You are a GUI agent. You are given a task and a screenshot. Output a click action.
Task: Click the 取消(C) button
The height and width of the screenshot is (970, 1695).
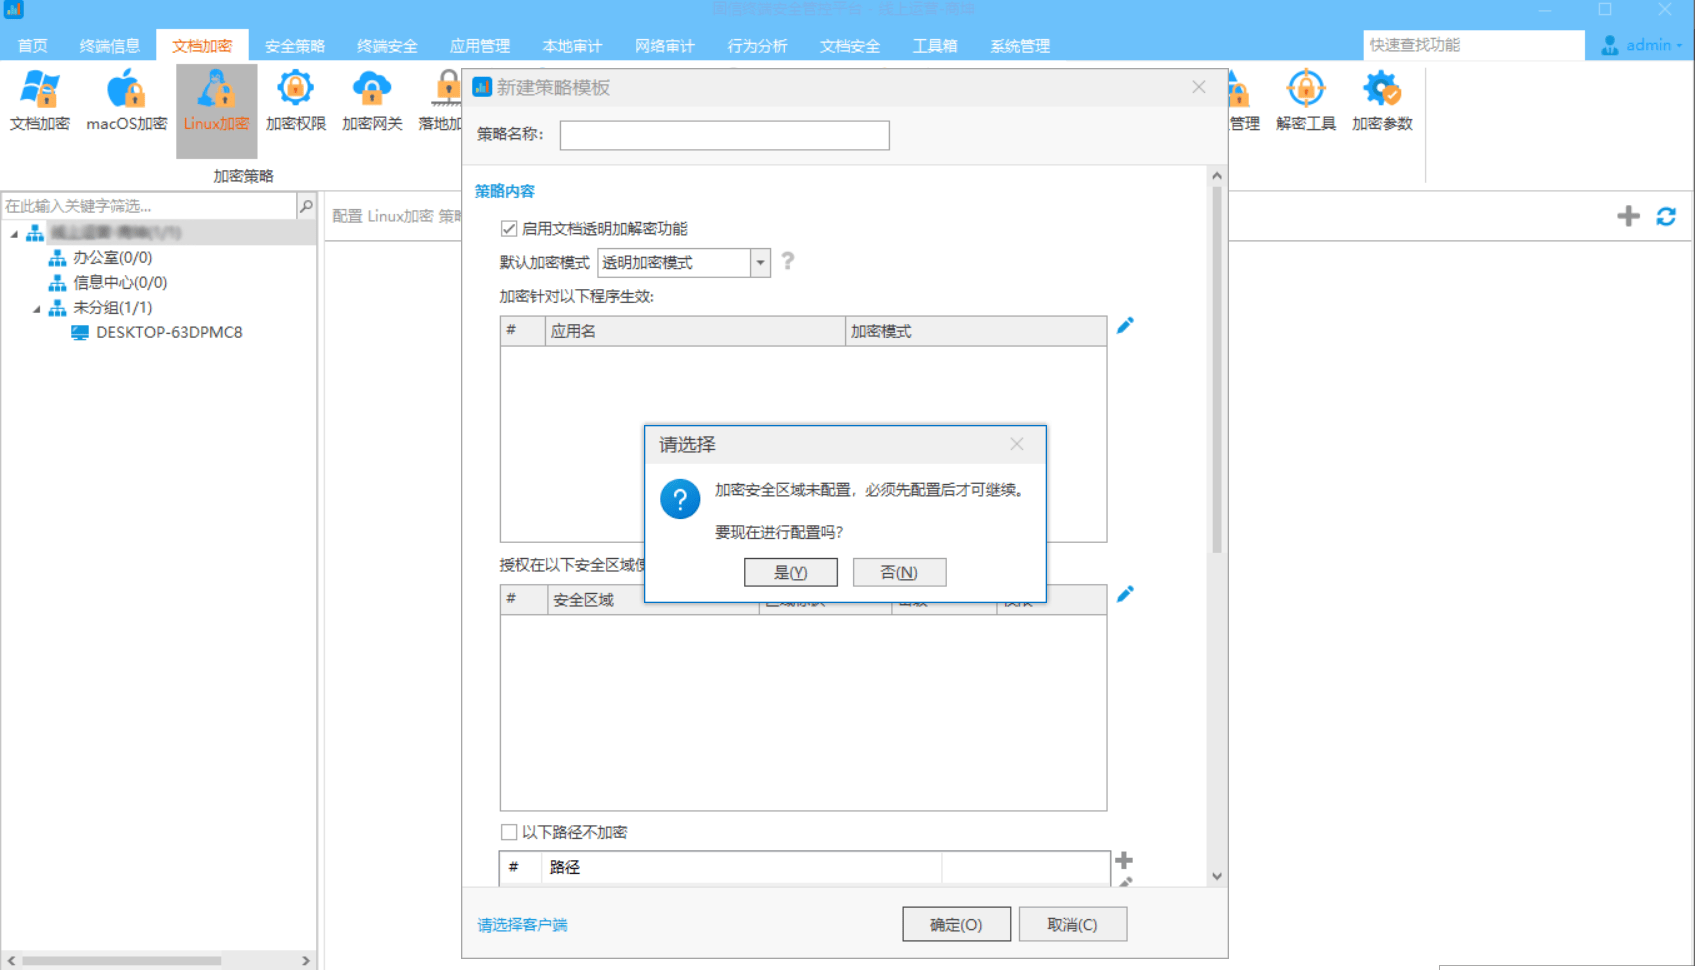tap(1073, 924)
